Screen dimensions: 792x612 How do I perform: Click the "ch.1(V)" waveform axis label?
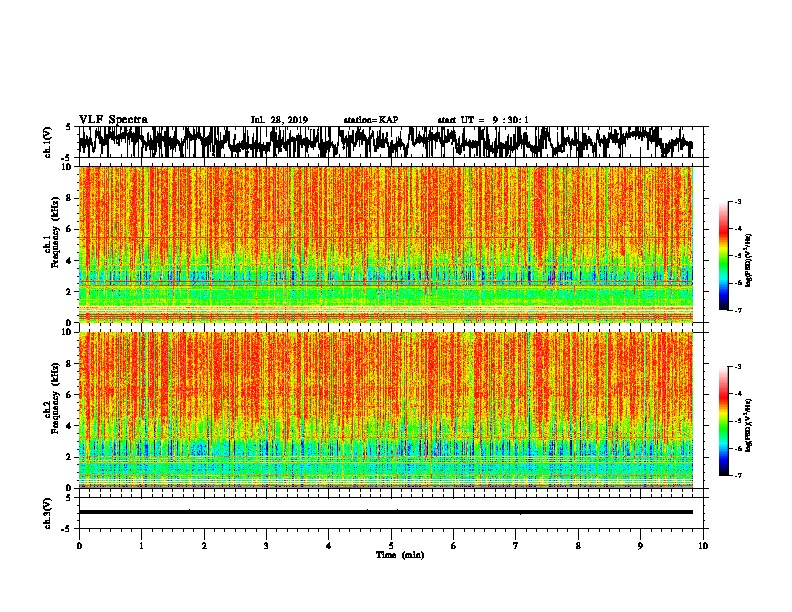point(48,142)
